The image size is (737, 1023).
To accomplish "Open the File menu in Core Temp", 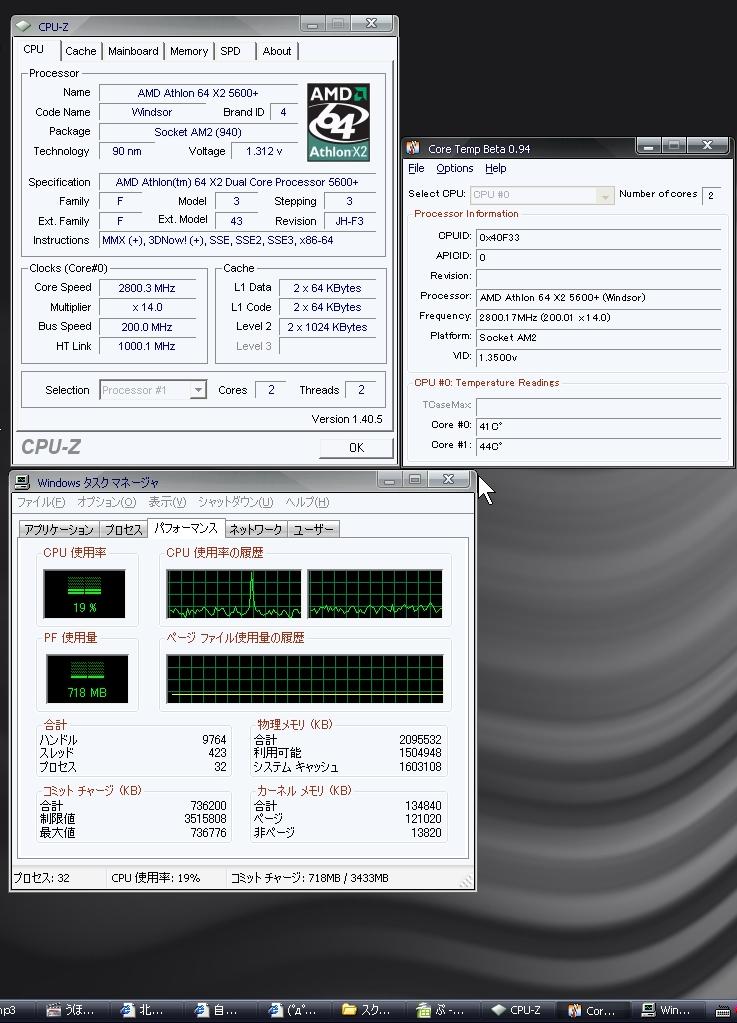I will click(x=416, y=168).
